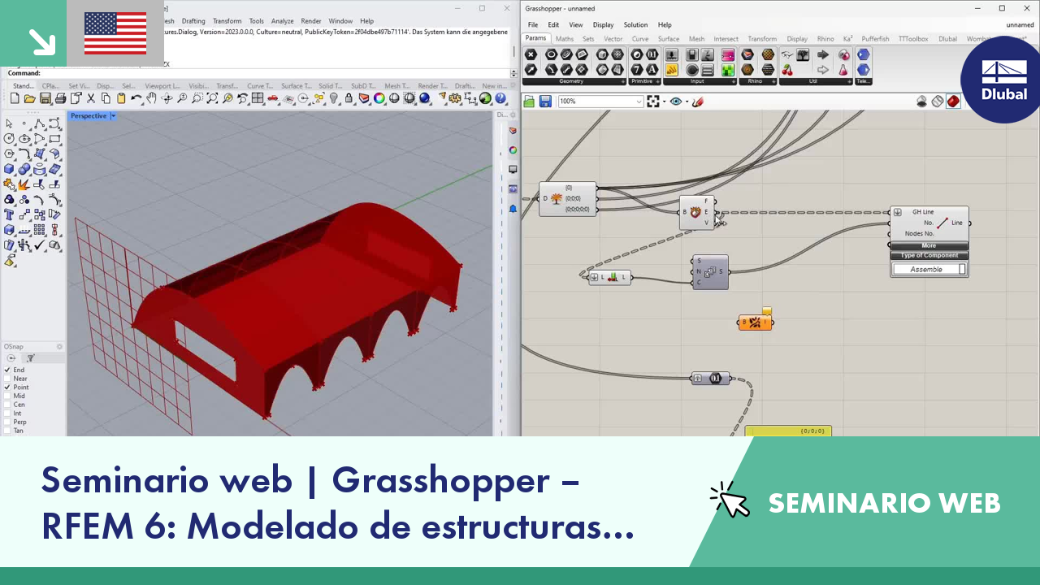Viewport: 1040px width, 585px height.
Task: Click the Rhino help question mark icon
Action: pos(501,98)
